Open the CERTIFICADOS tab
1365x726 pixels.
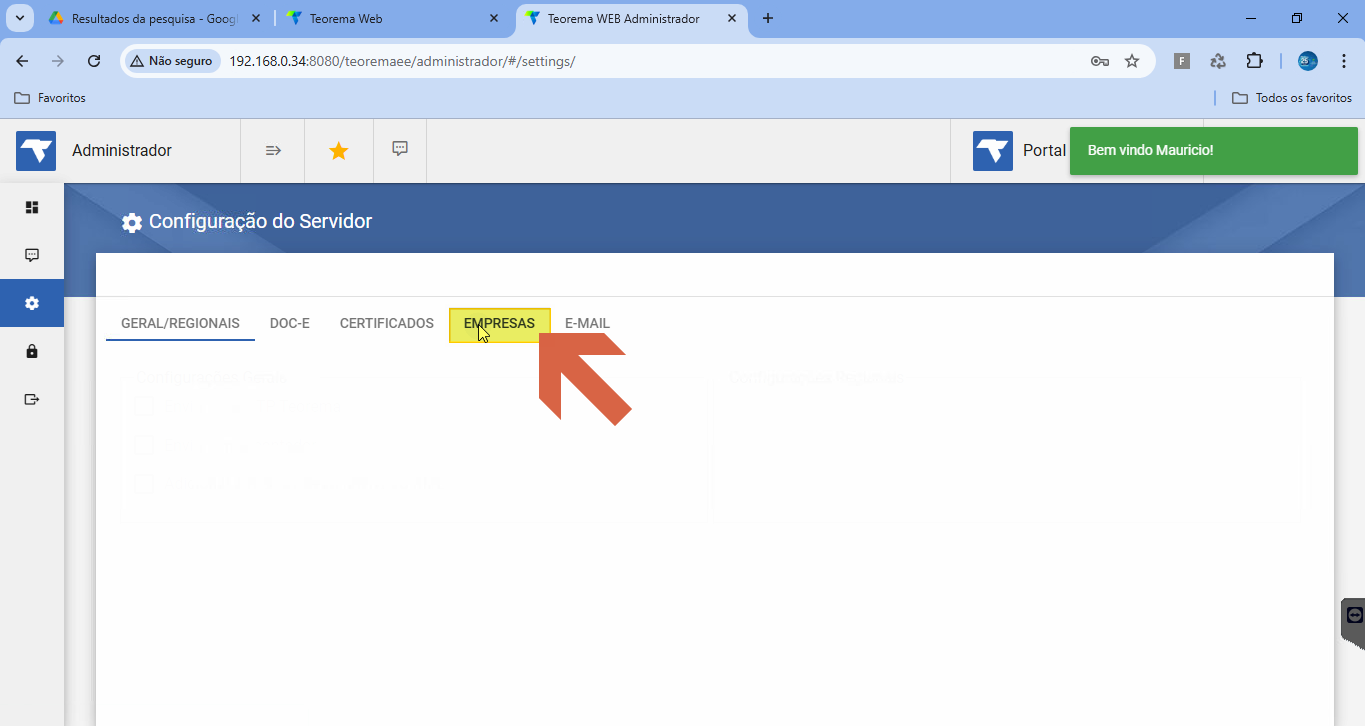click(x=387, y=323)
